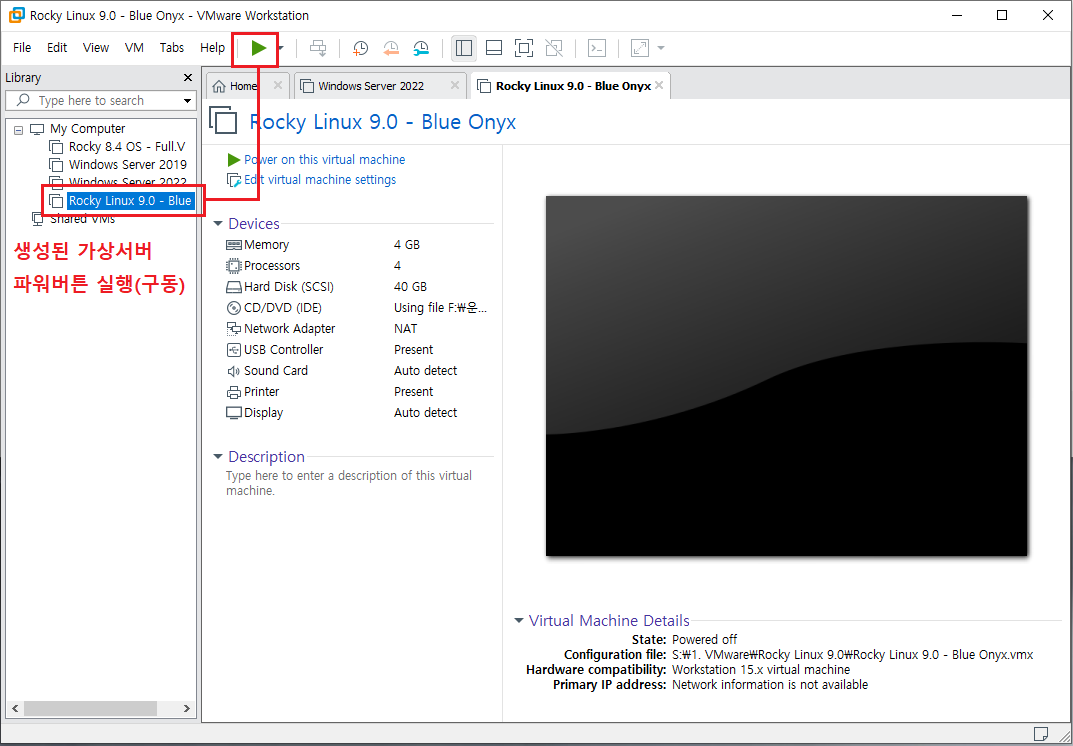Screen dimensions: 1073x746
Task: Toggle the Library sidebar view icon
Action: [x=464, y=48]
